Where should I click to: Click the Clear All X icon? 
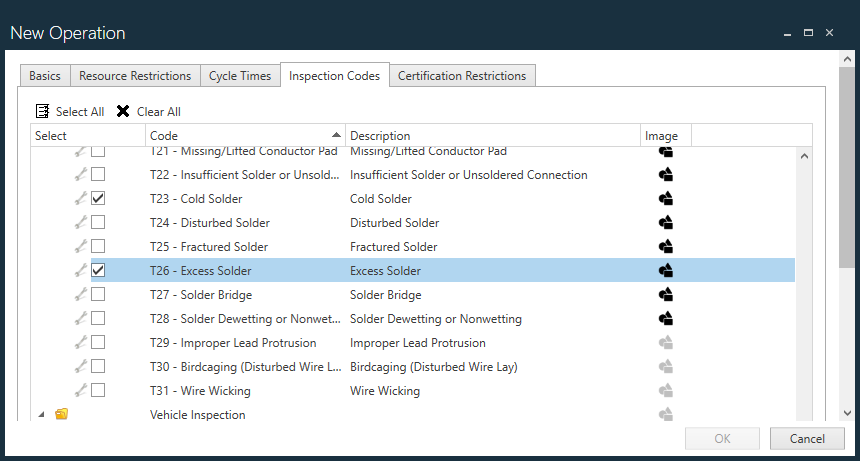123,111
